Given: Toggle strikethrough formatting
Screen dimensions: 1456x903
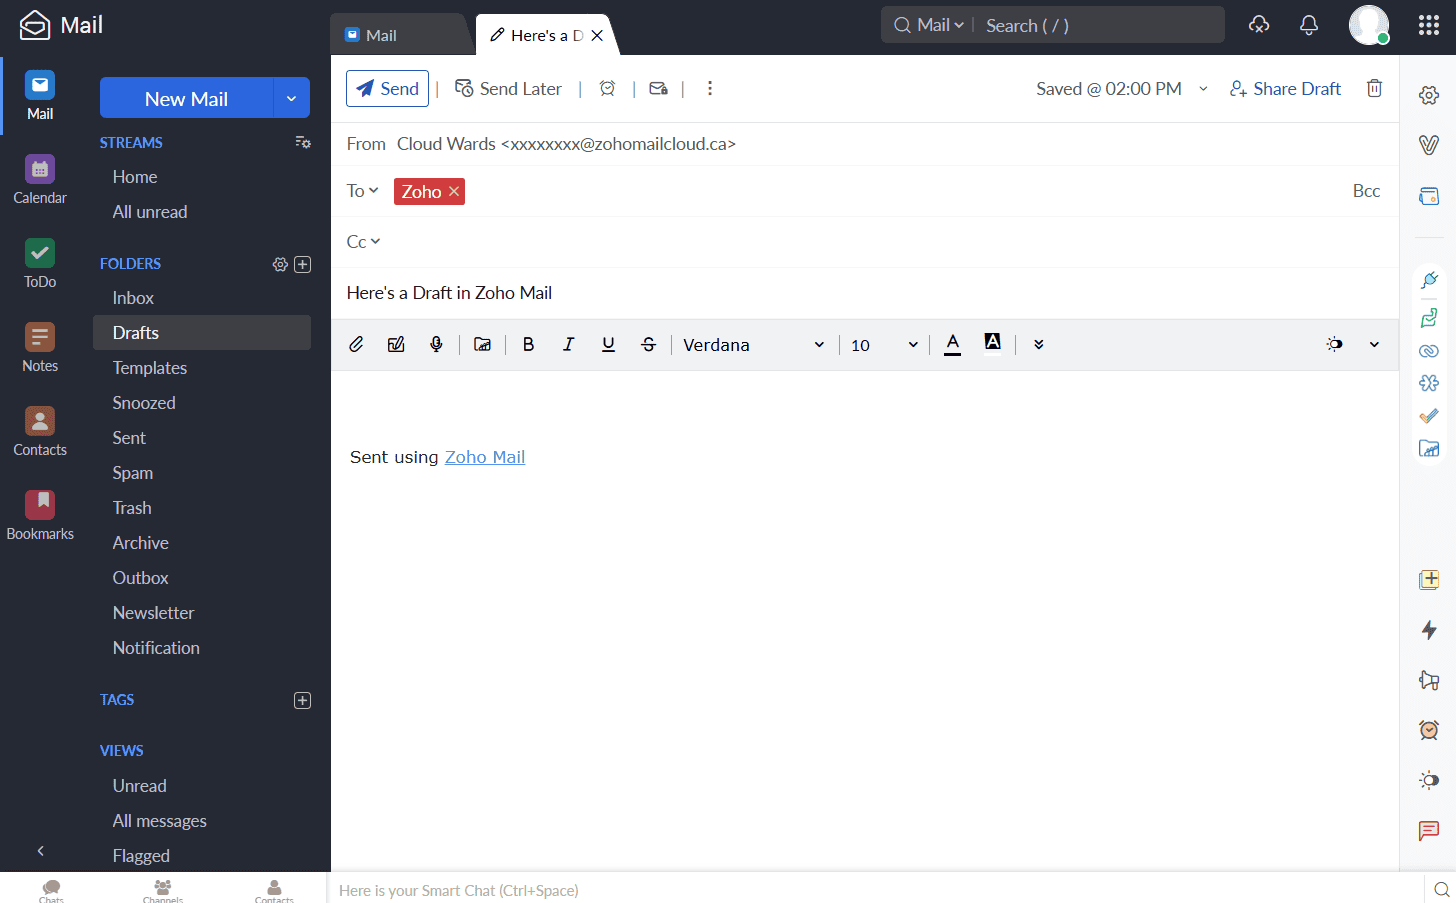Looking at the screenshot, I should click(x=648, y=344).
